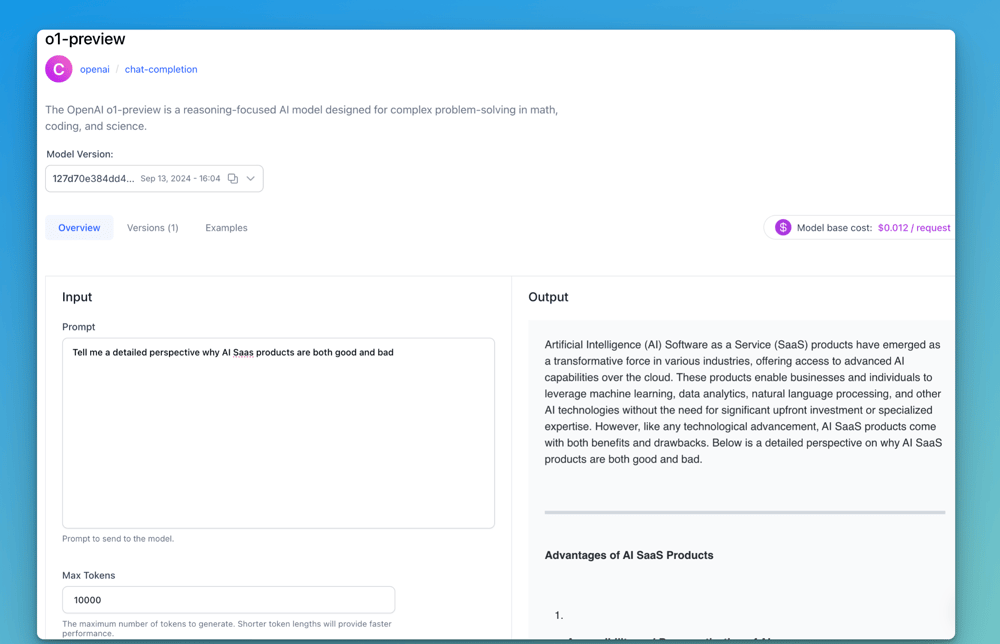Copy the model version ID
1000x644 pixels.
233,179
